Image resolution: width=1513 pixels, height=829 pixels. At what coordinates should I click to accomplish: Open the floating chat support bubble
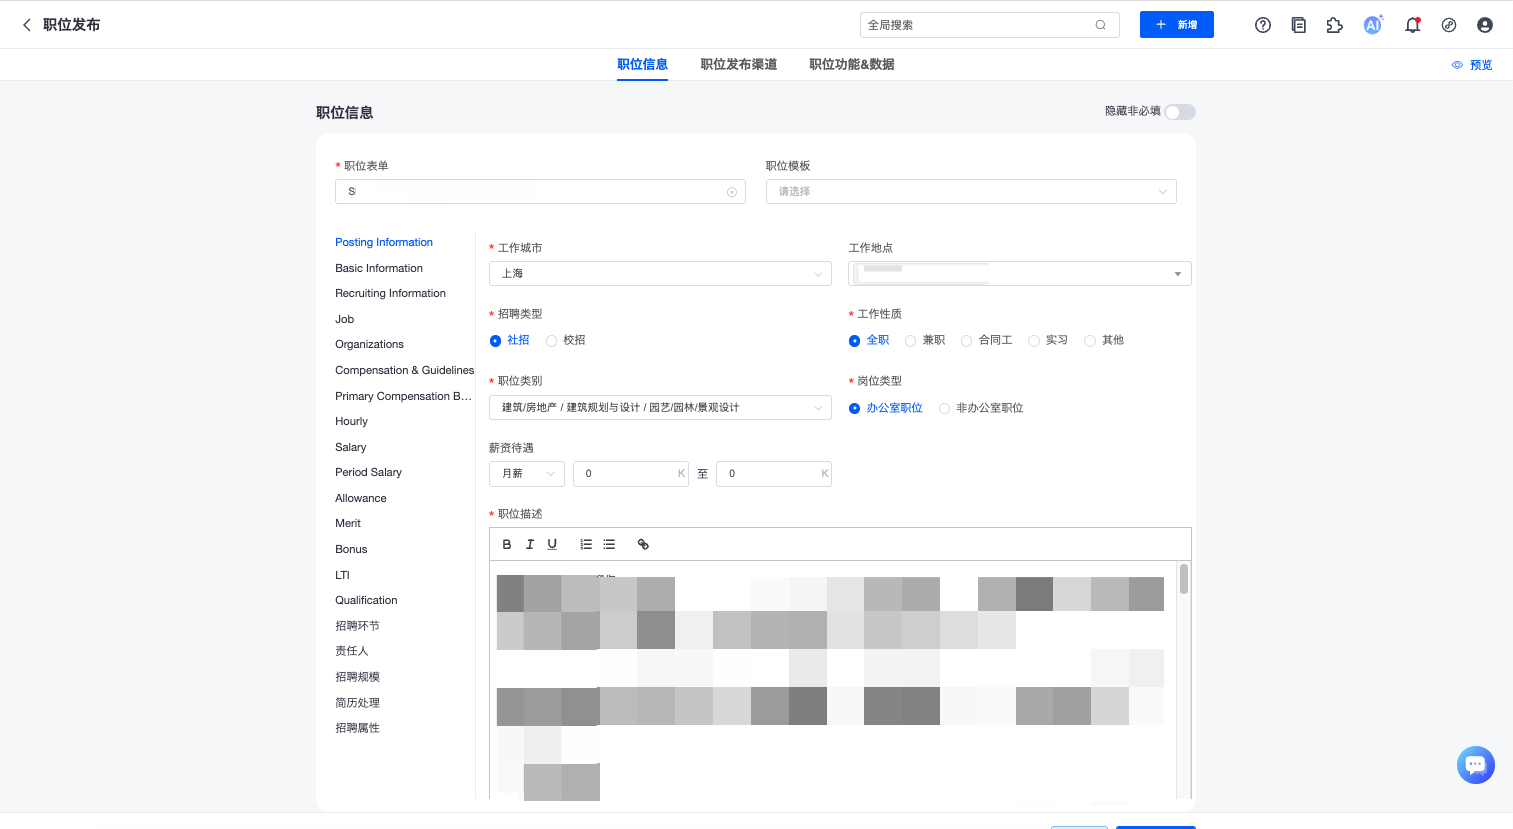[1475, 765]
